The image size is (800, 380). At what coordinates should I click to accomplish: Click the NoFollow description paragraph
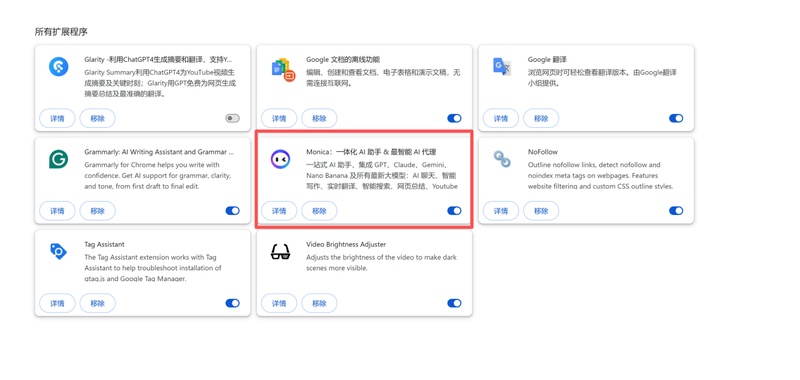click(x=601, y=175)
